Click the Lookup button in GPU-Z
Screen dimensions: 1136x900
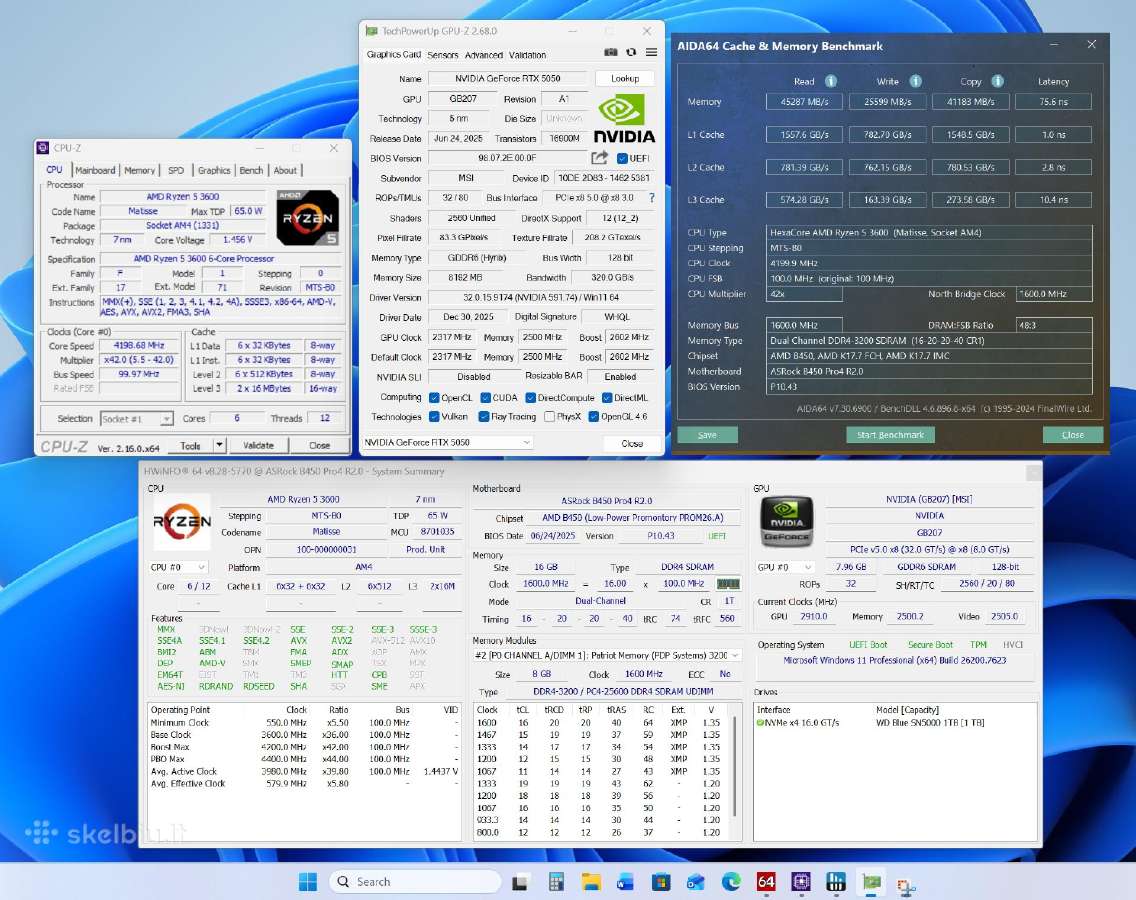point(625,78)
